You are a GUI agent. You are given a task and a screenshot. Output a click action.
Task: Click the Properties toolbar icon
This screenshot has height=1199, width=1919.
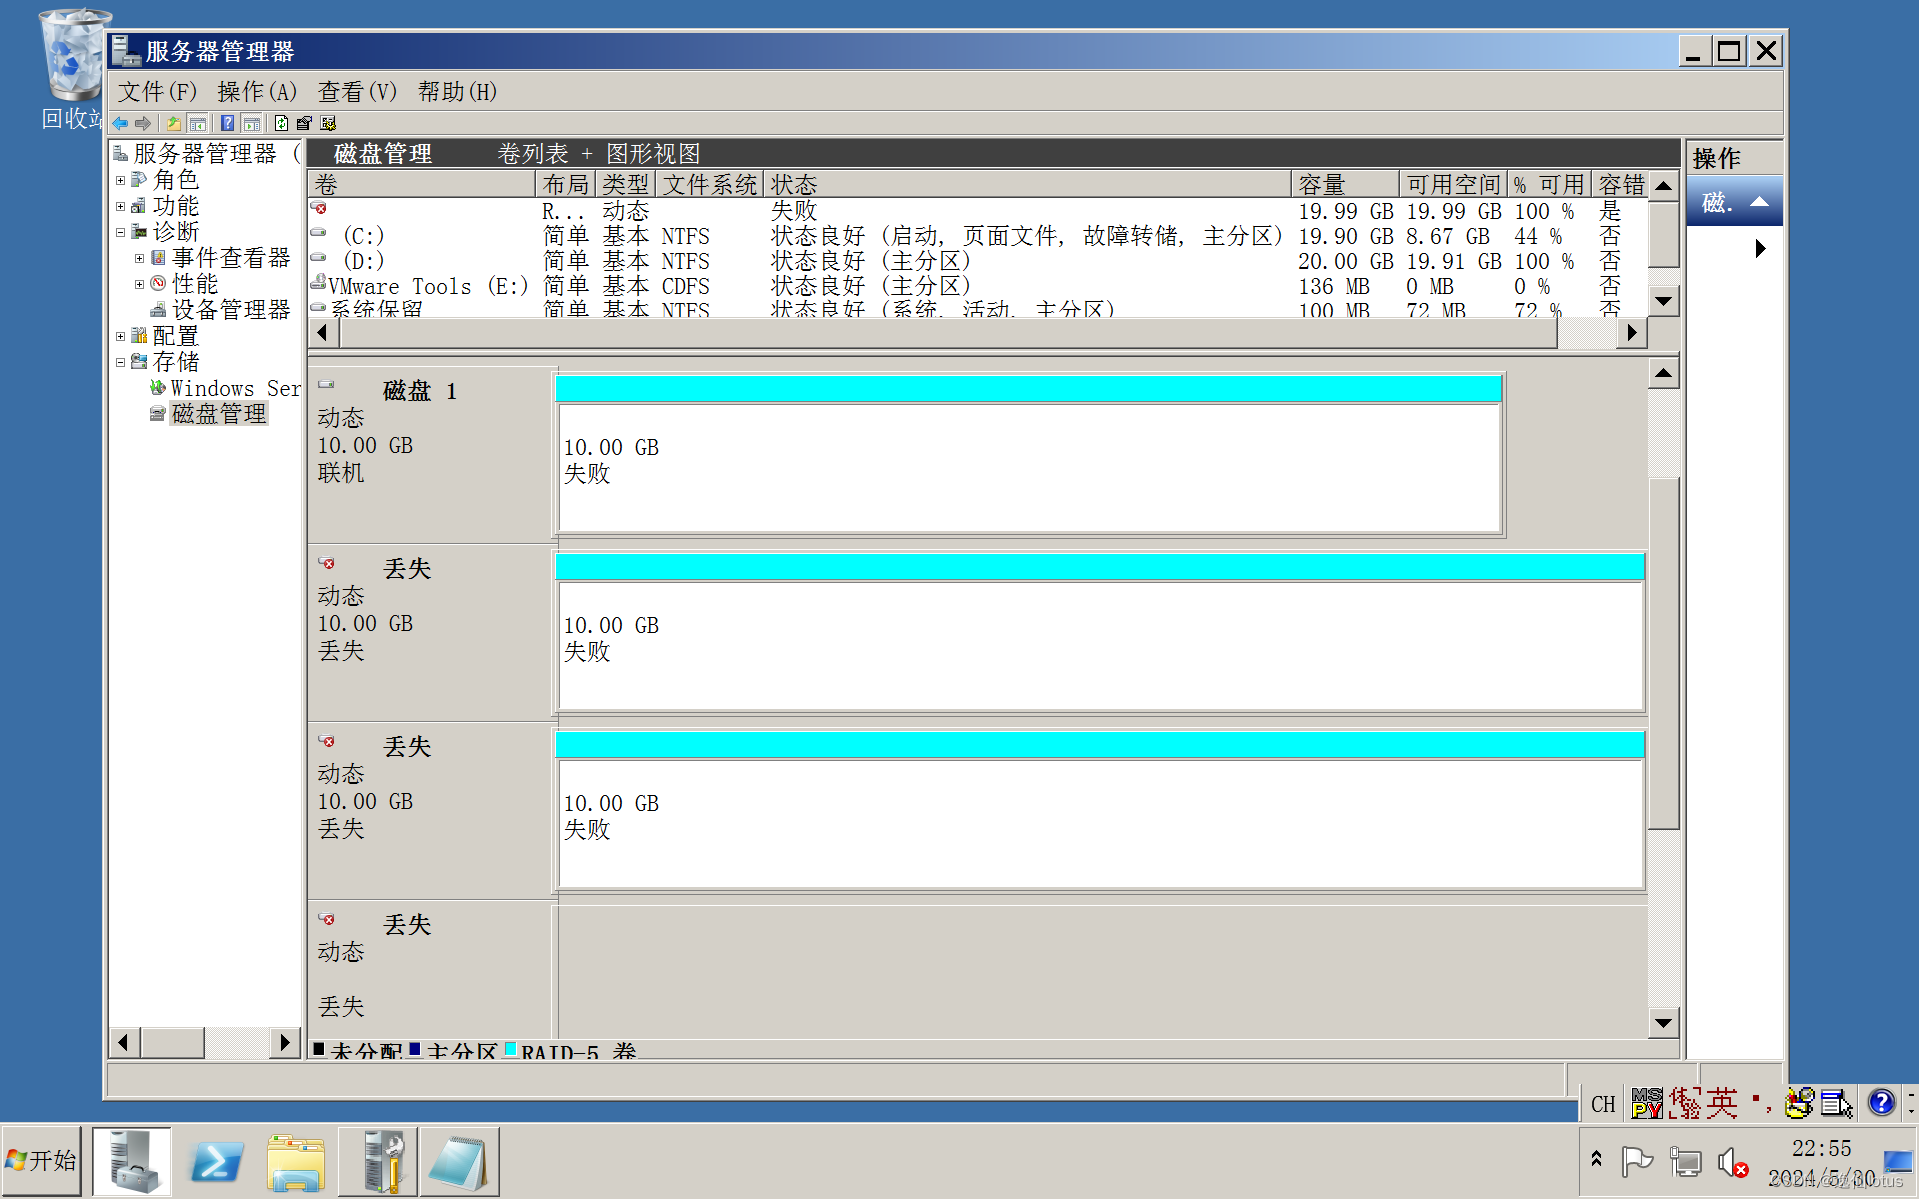(x=328, y=122)
